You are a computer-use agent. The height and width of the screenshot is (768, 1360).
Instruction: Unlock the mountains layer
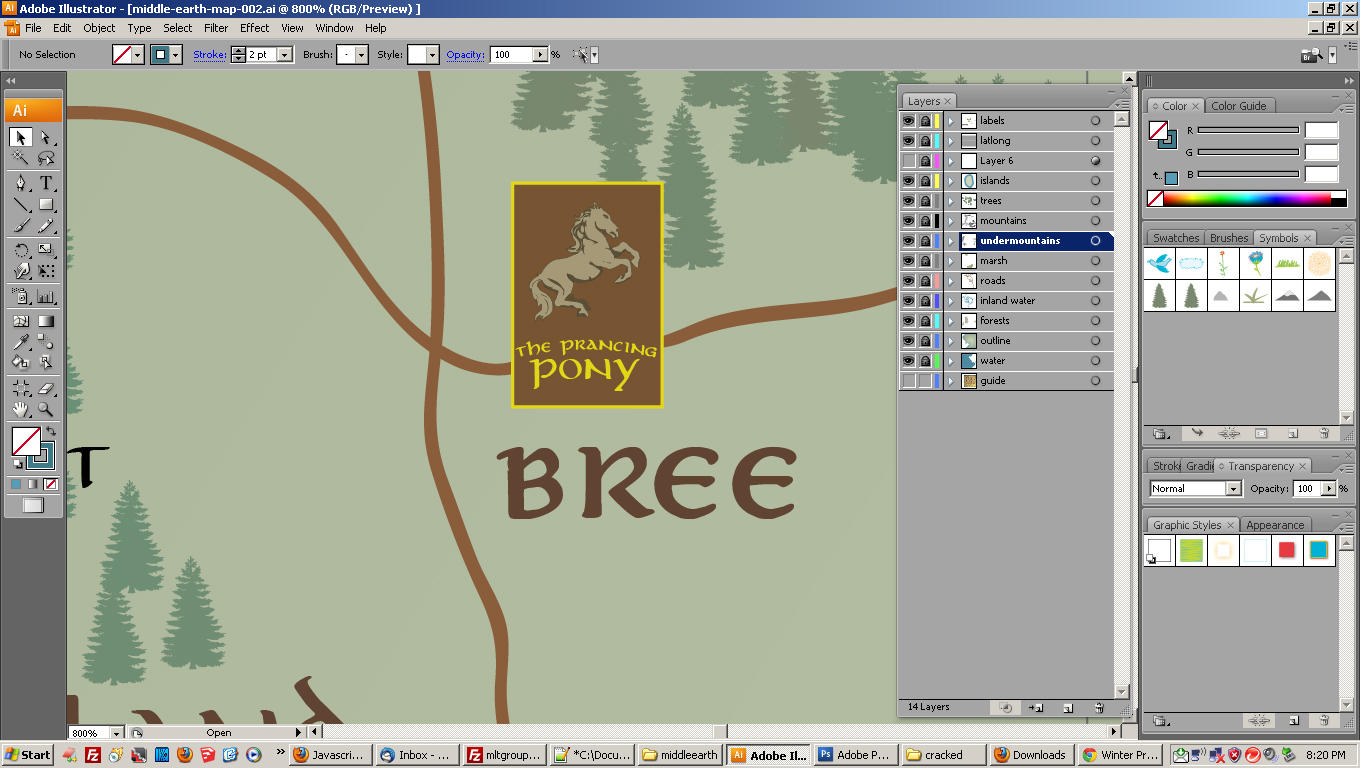coord(925,220)
